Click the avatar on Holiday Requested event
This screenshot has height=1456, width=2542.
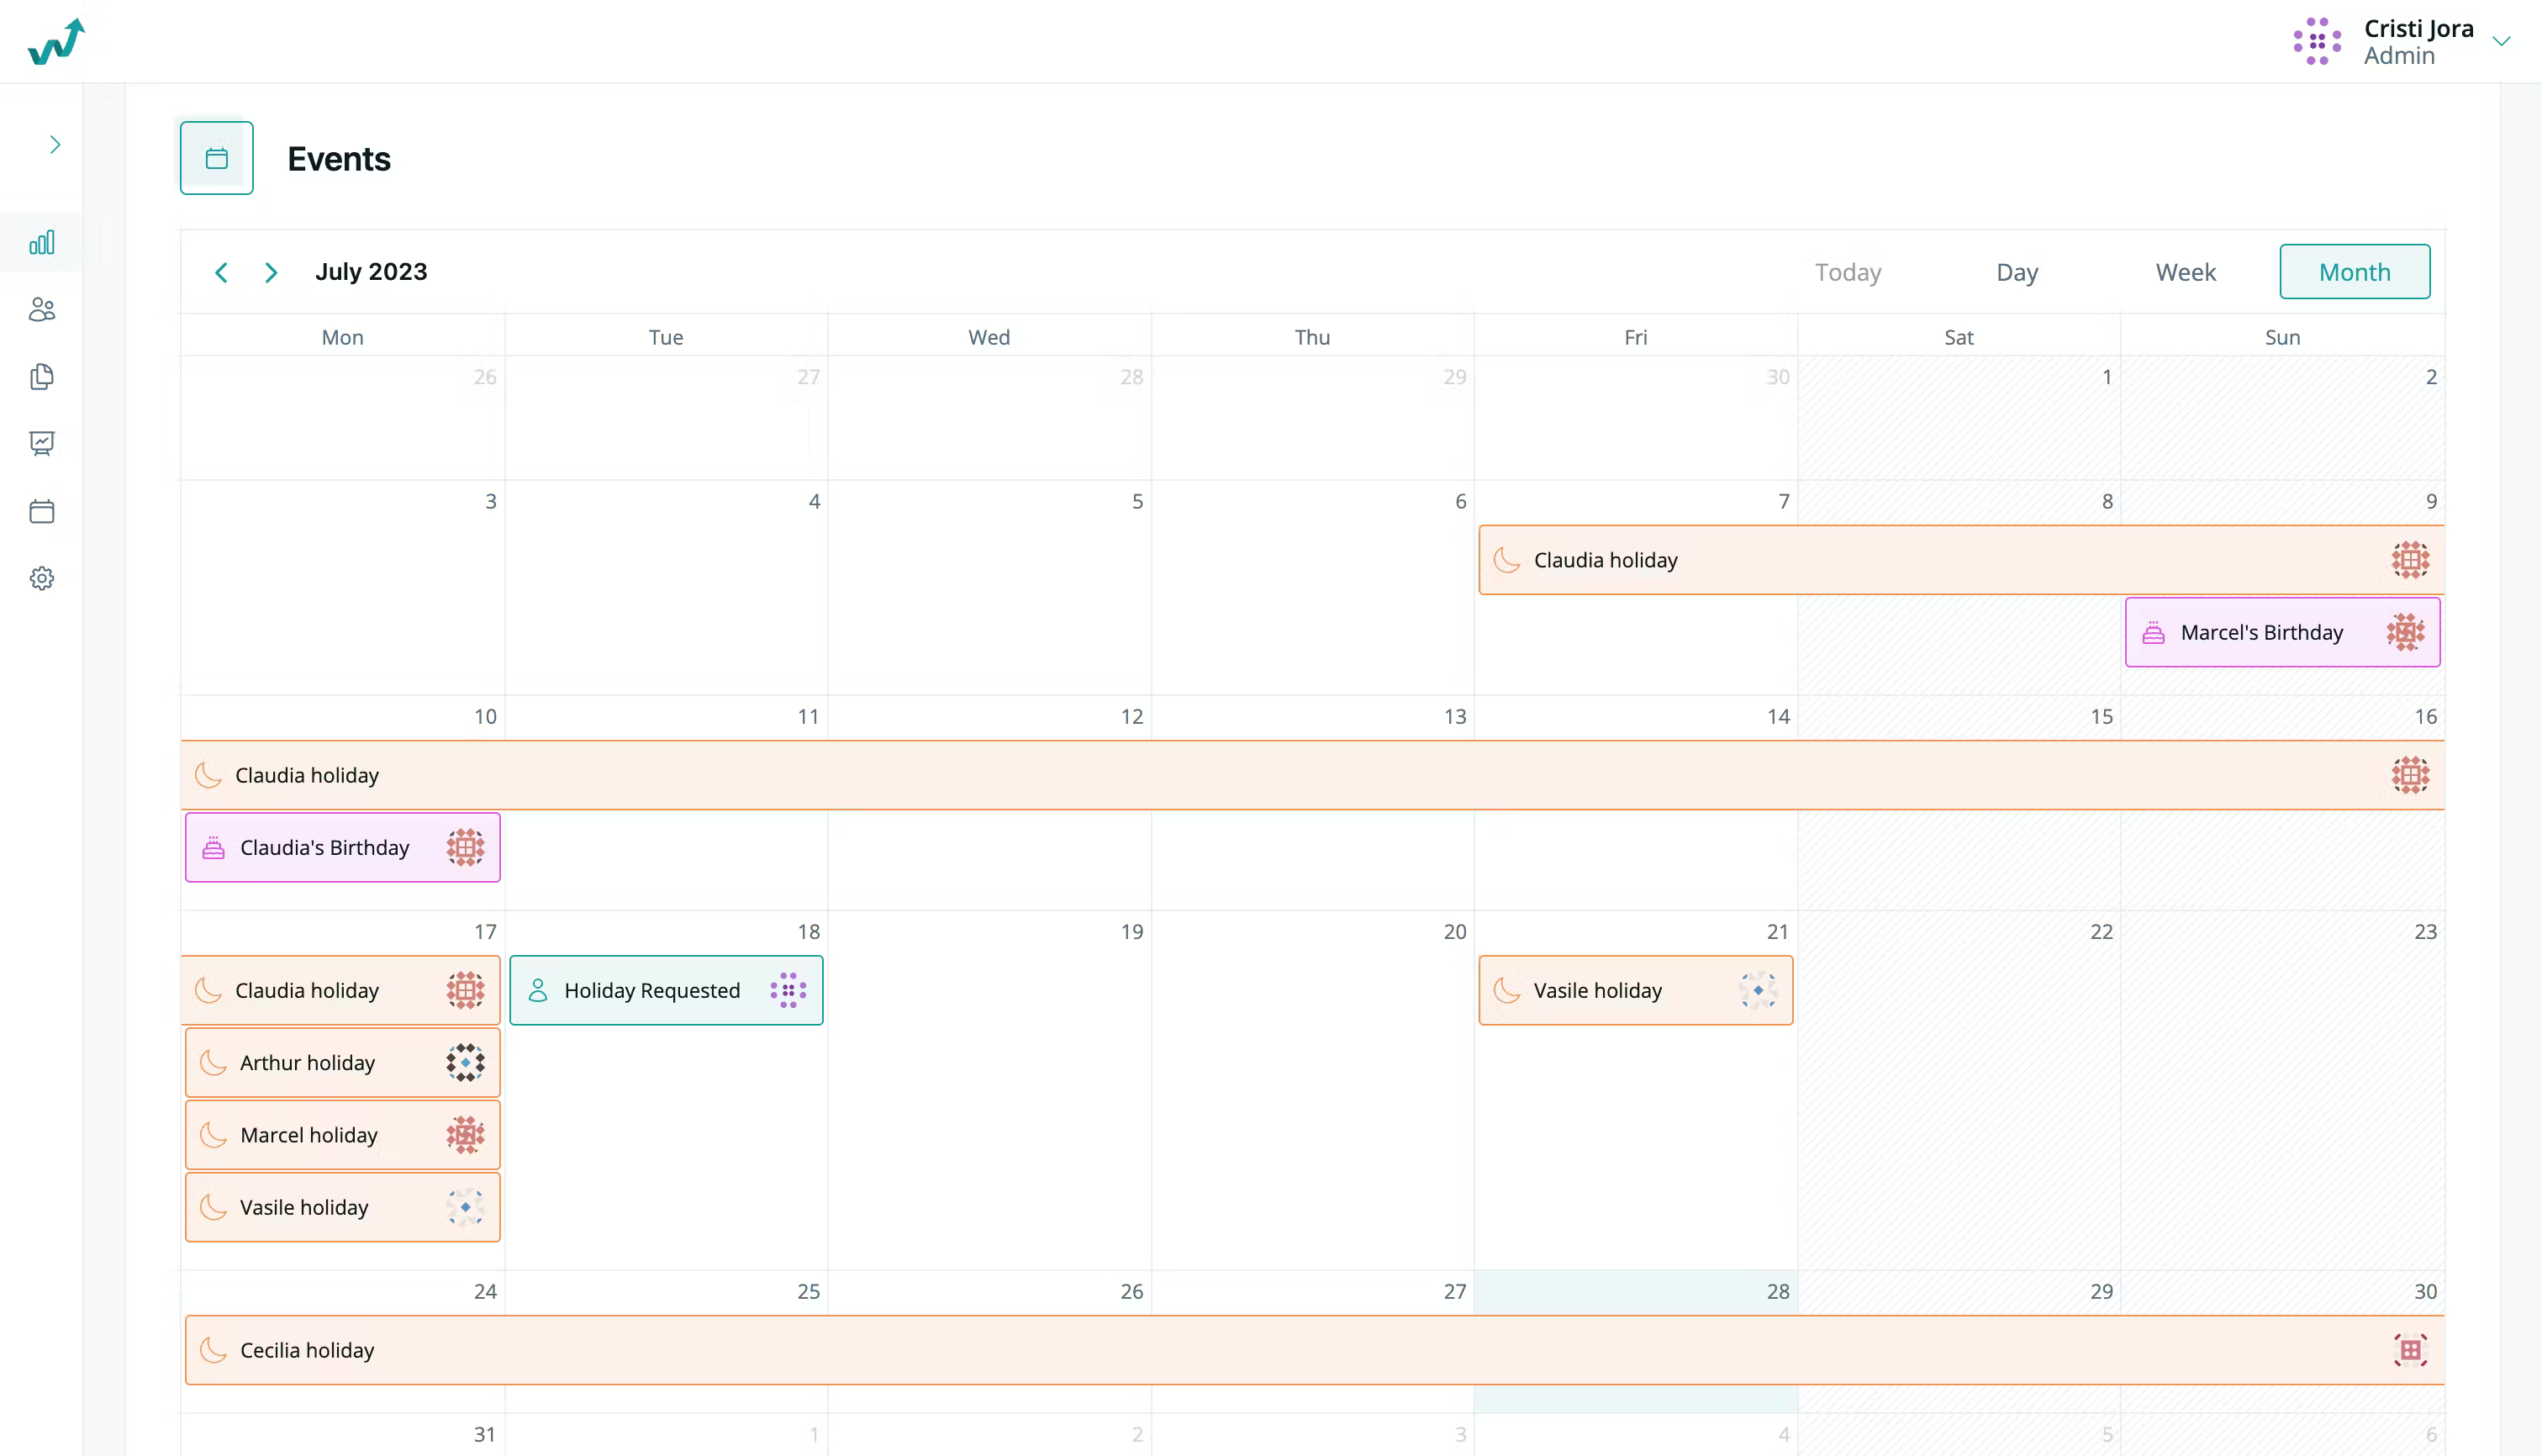click(788, 990)
